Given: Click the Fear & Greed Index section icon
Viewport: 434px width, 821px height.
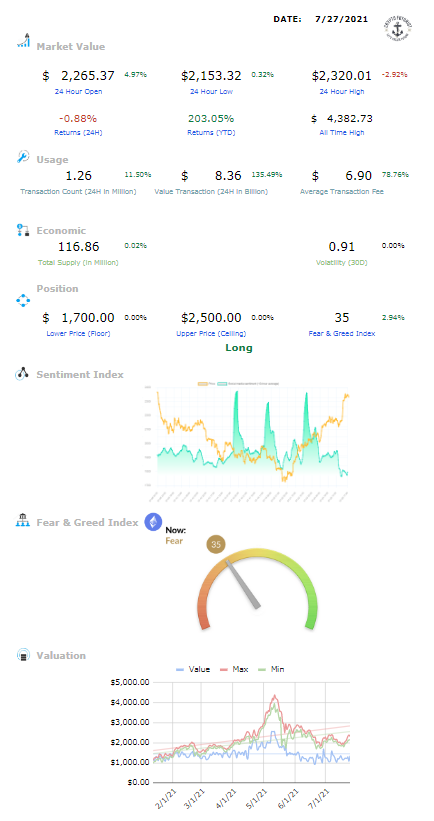Looking at the screenshot, I should [23, 522].
